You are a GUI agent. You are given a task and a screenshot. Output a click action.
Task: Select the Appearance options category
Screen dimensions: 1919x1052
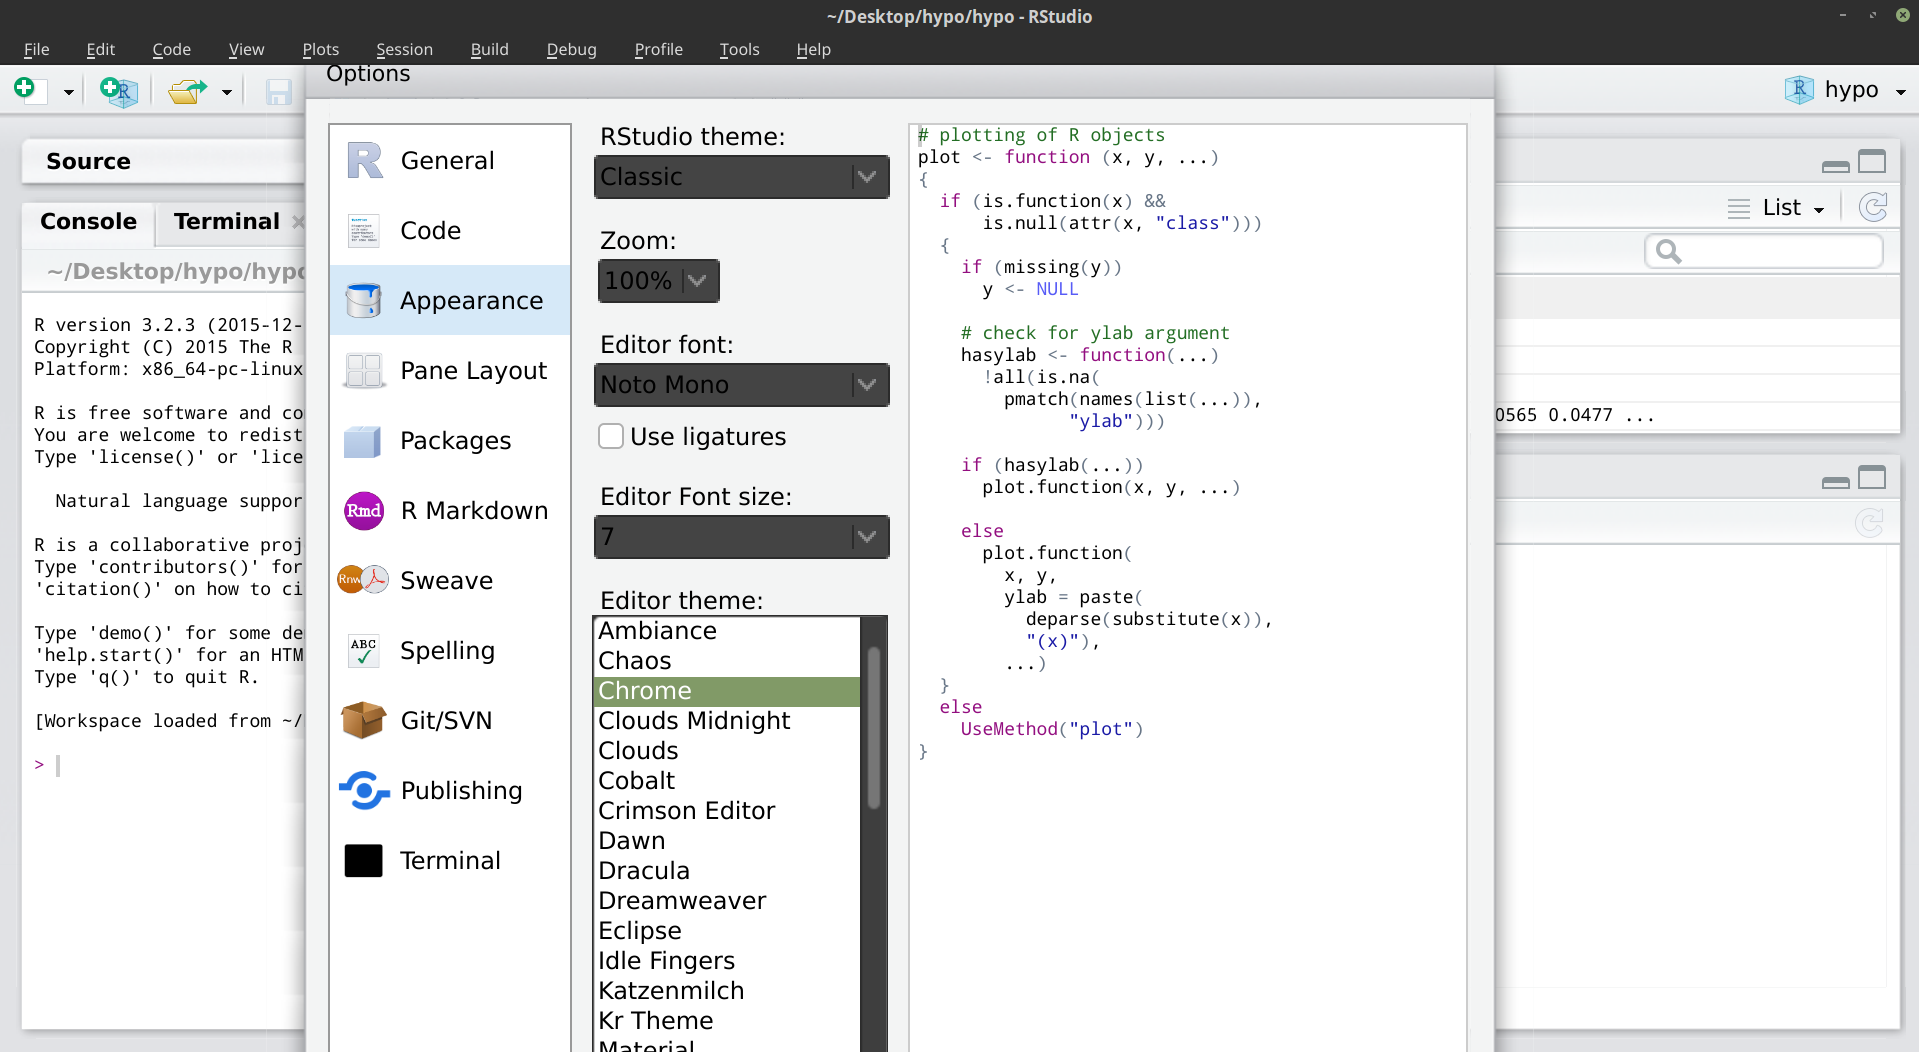click(x=450, y=300)
